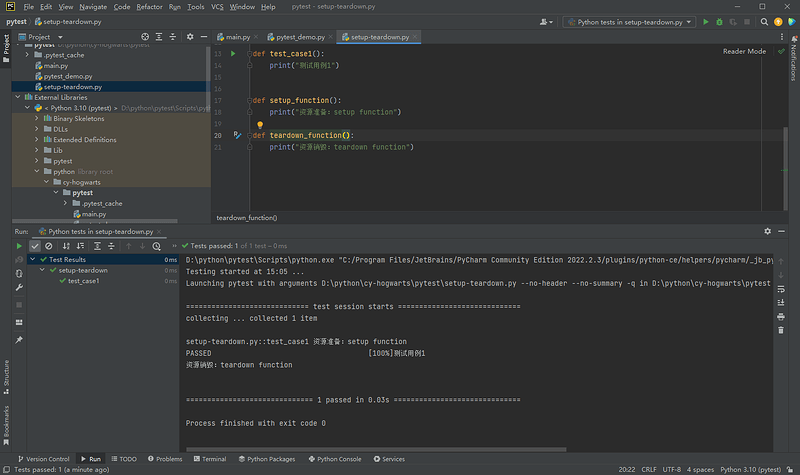Sort test results alphabetically
Screen dimensions: 800x475
pos(66,246)
